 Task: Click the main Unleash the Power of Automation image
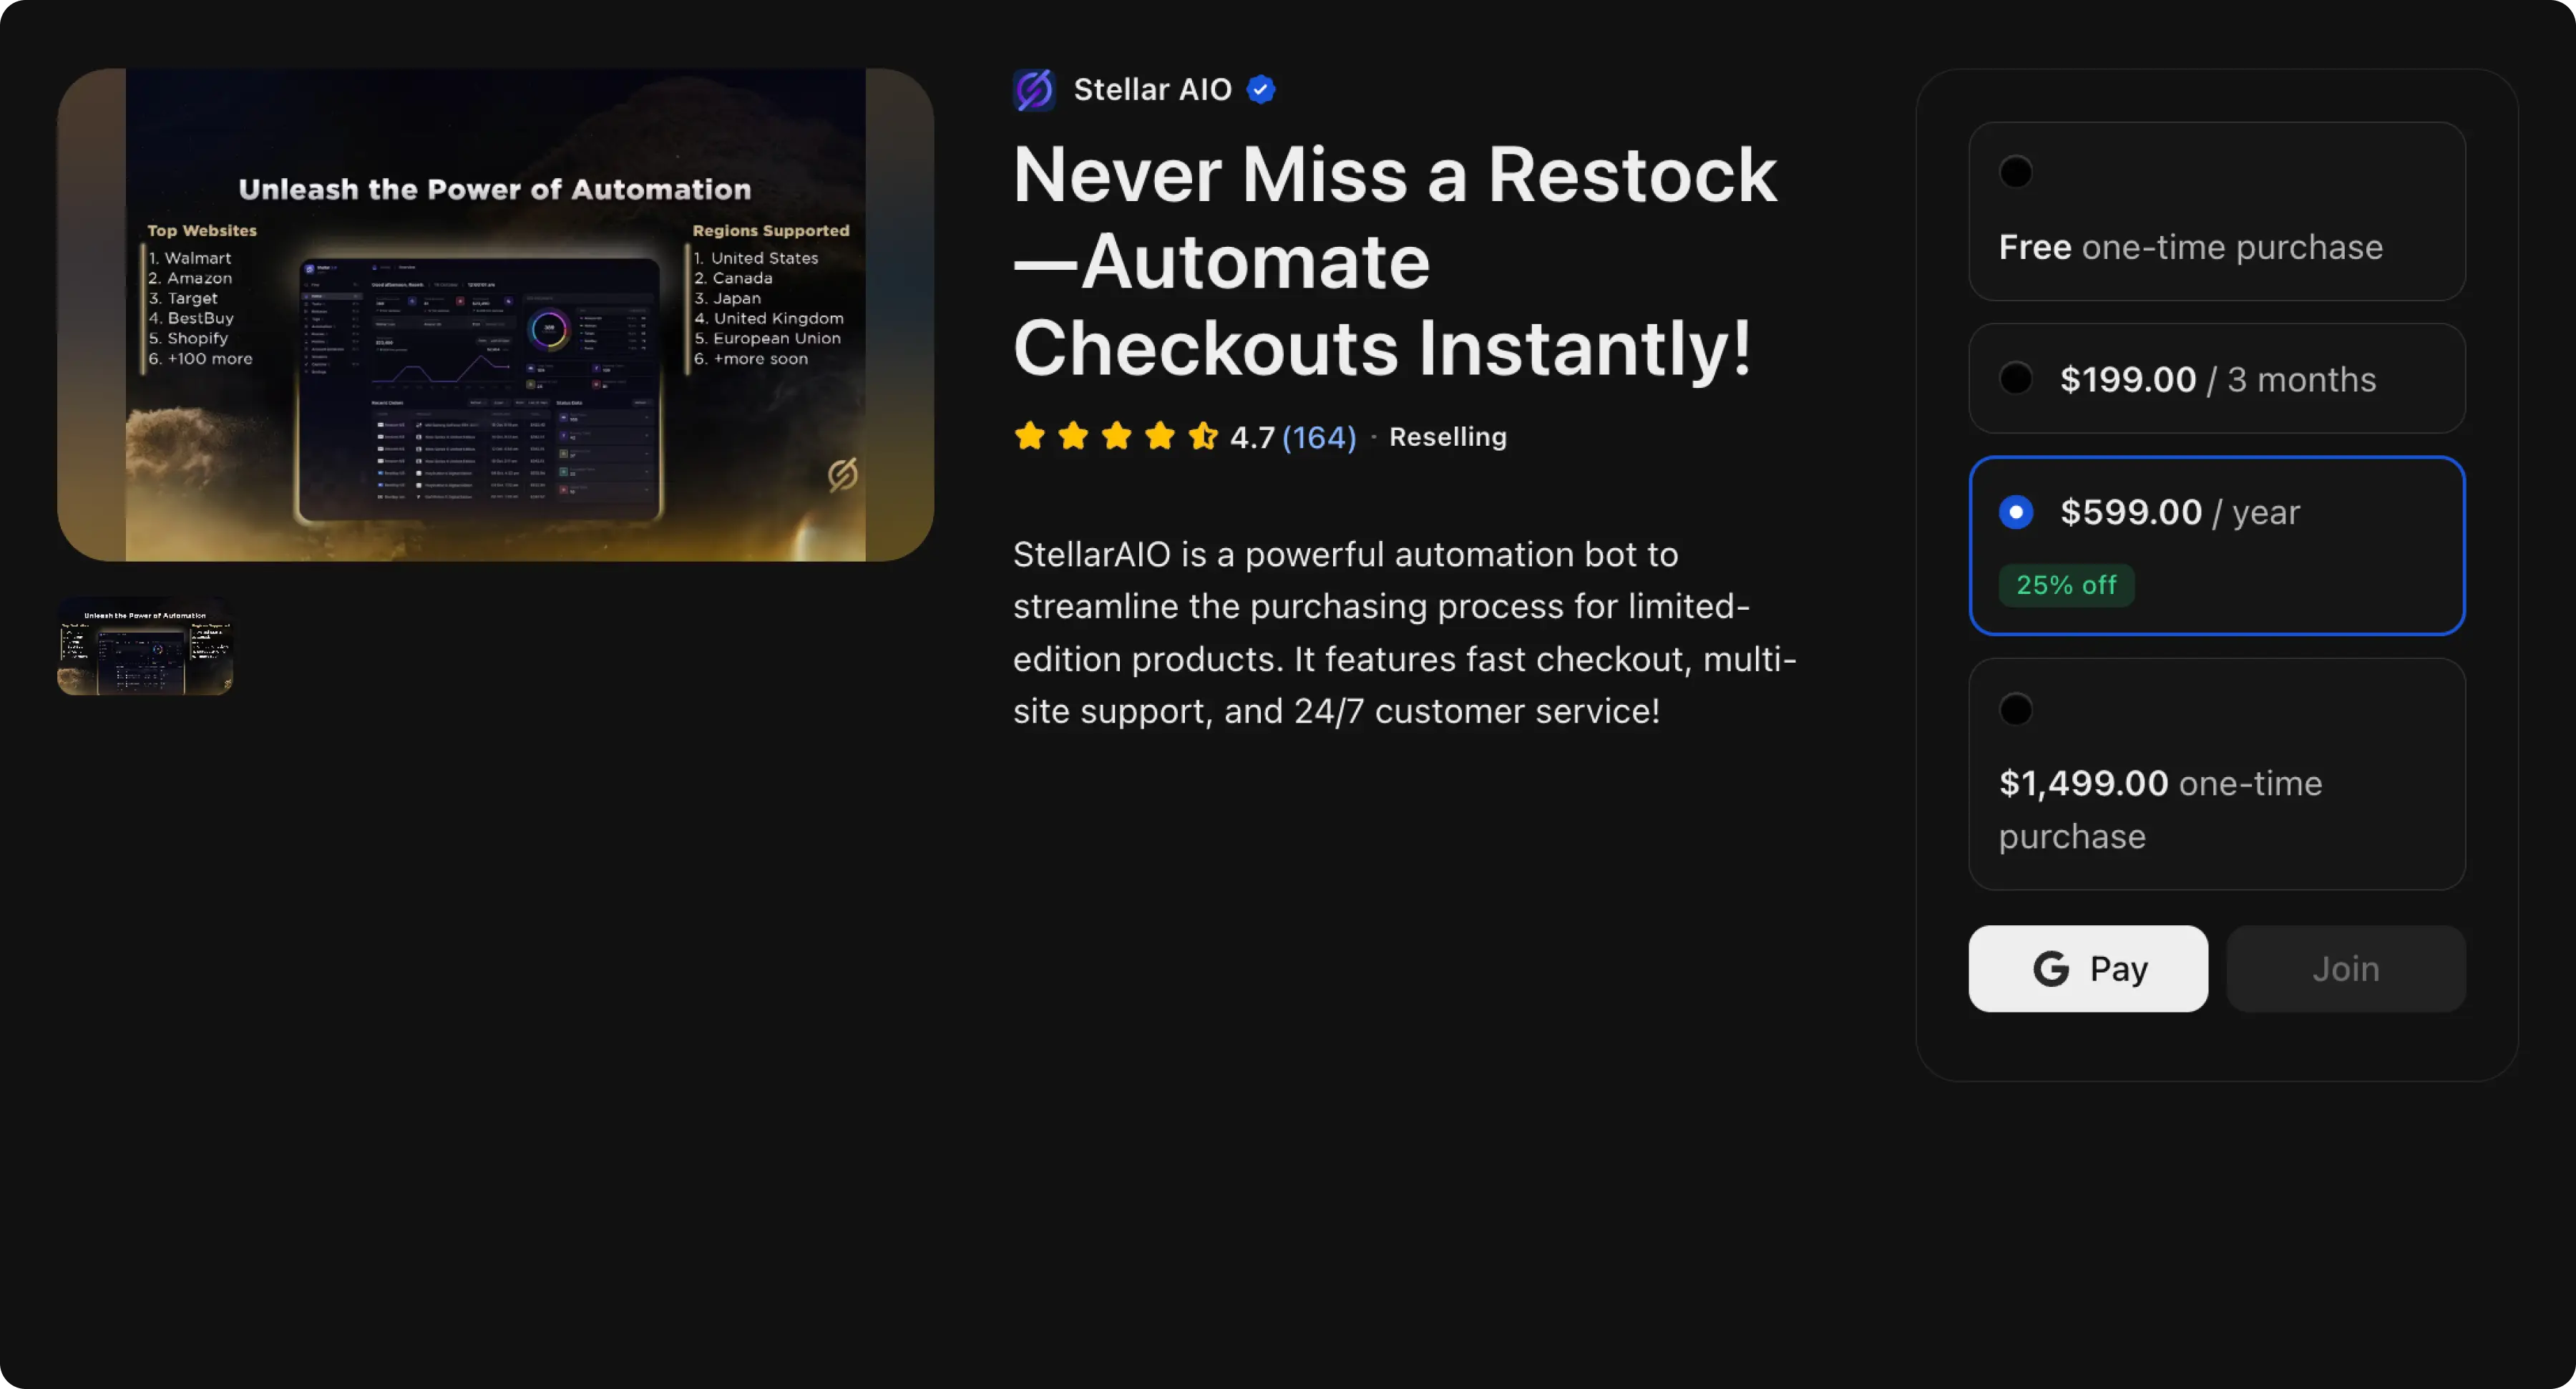point(496,314)
